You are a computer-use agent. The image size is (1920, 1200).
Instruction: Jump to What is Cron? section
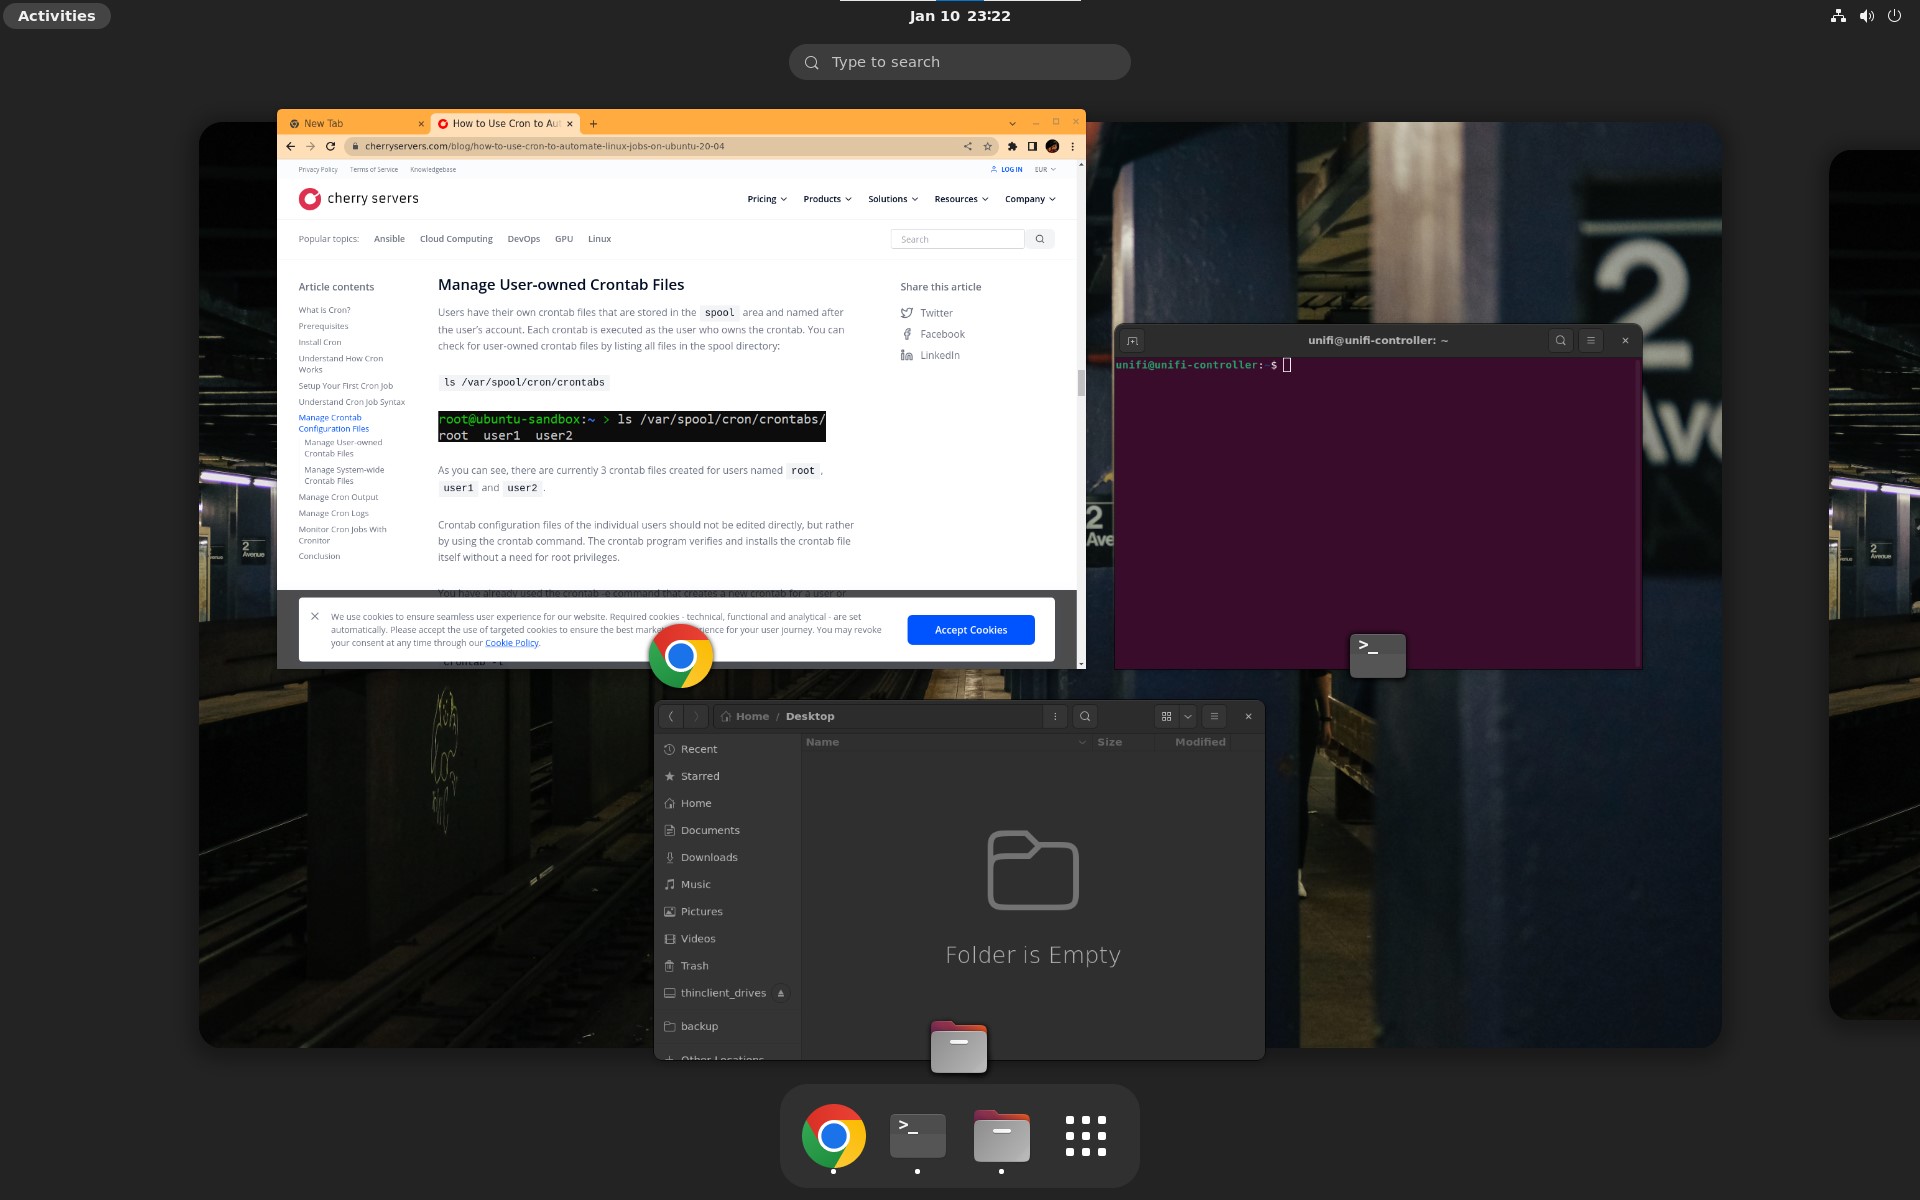click(324, 310)
